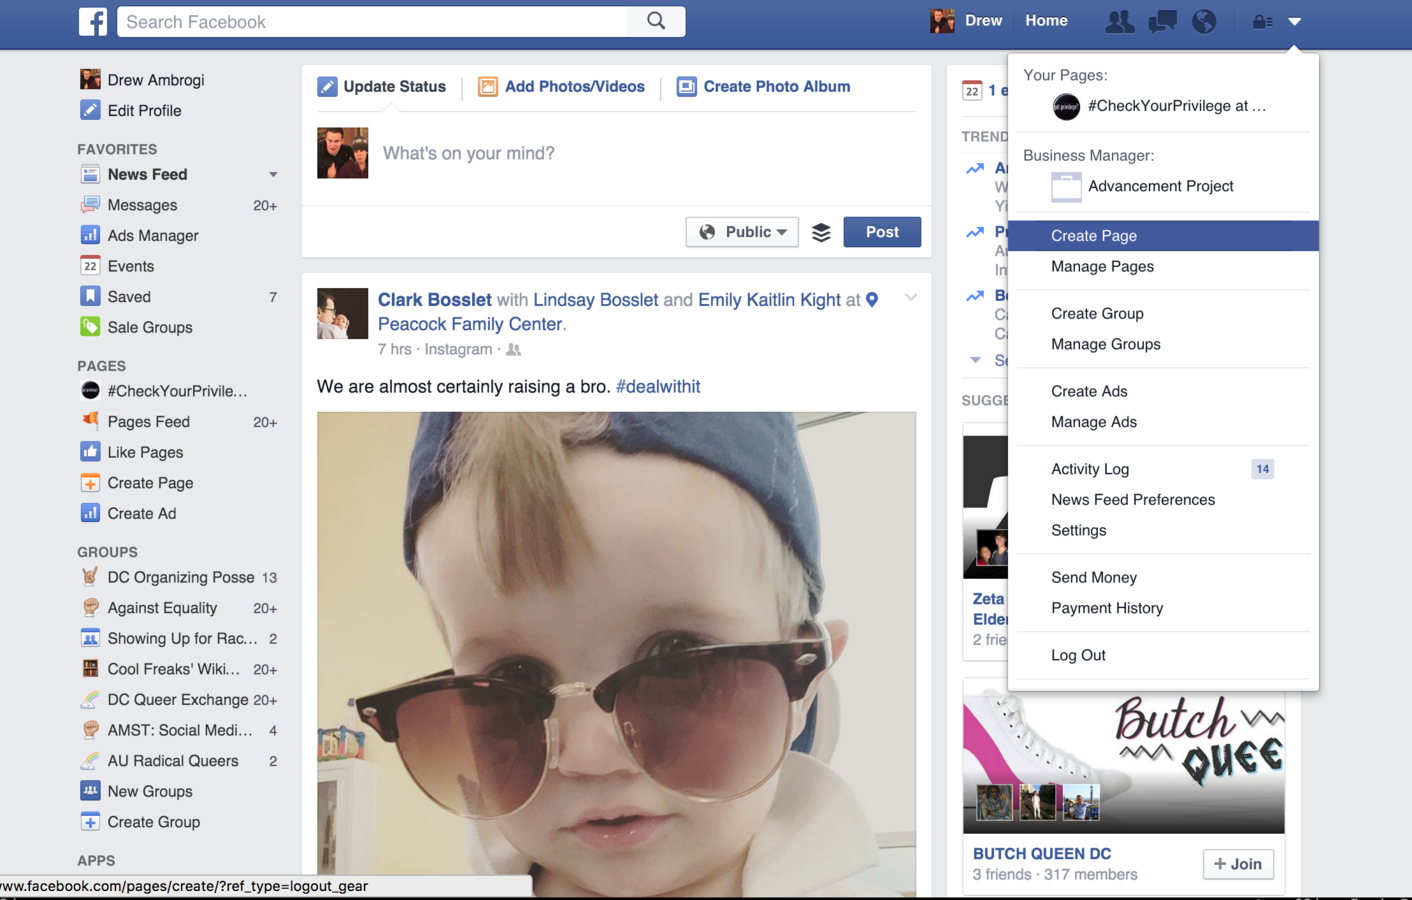Open the Public audience selector

click(x=742, y=232)
